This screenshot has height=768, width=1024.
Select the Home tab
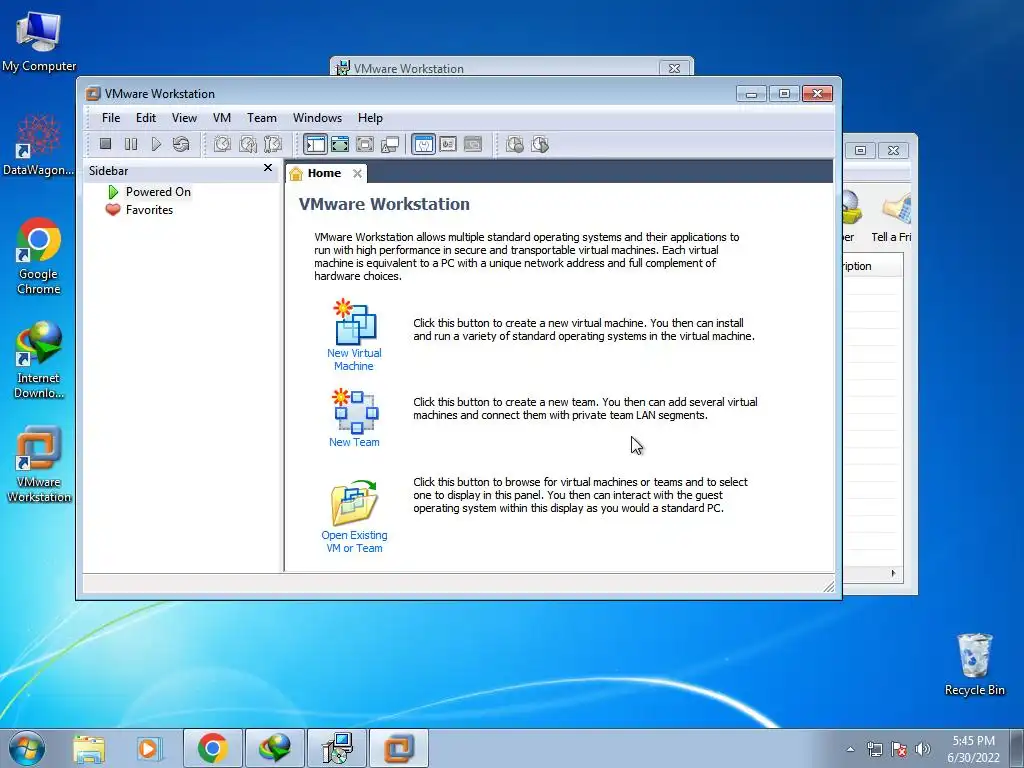coord(325,173)
